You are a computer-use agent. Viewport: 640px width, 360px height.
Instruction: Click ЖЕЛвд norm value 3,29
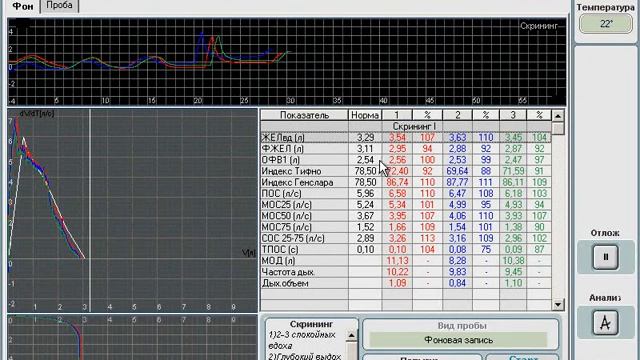coord(365,138)
